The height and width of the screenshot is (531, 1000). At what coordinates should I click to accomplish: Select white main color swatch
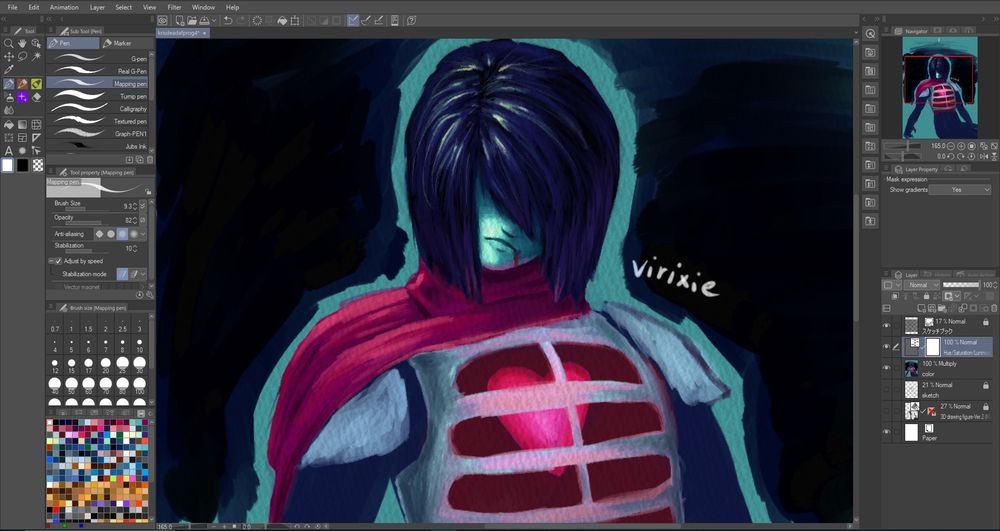(x=8, y=166)
